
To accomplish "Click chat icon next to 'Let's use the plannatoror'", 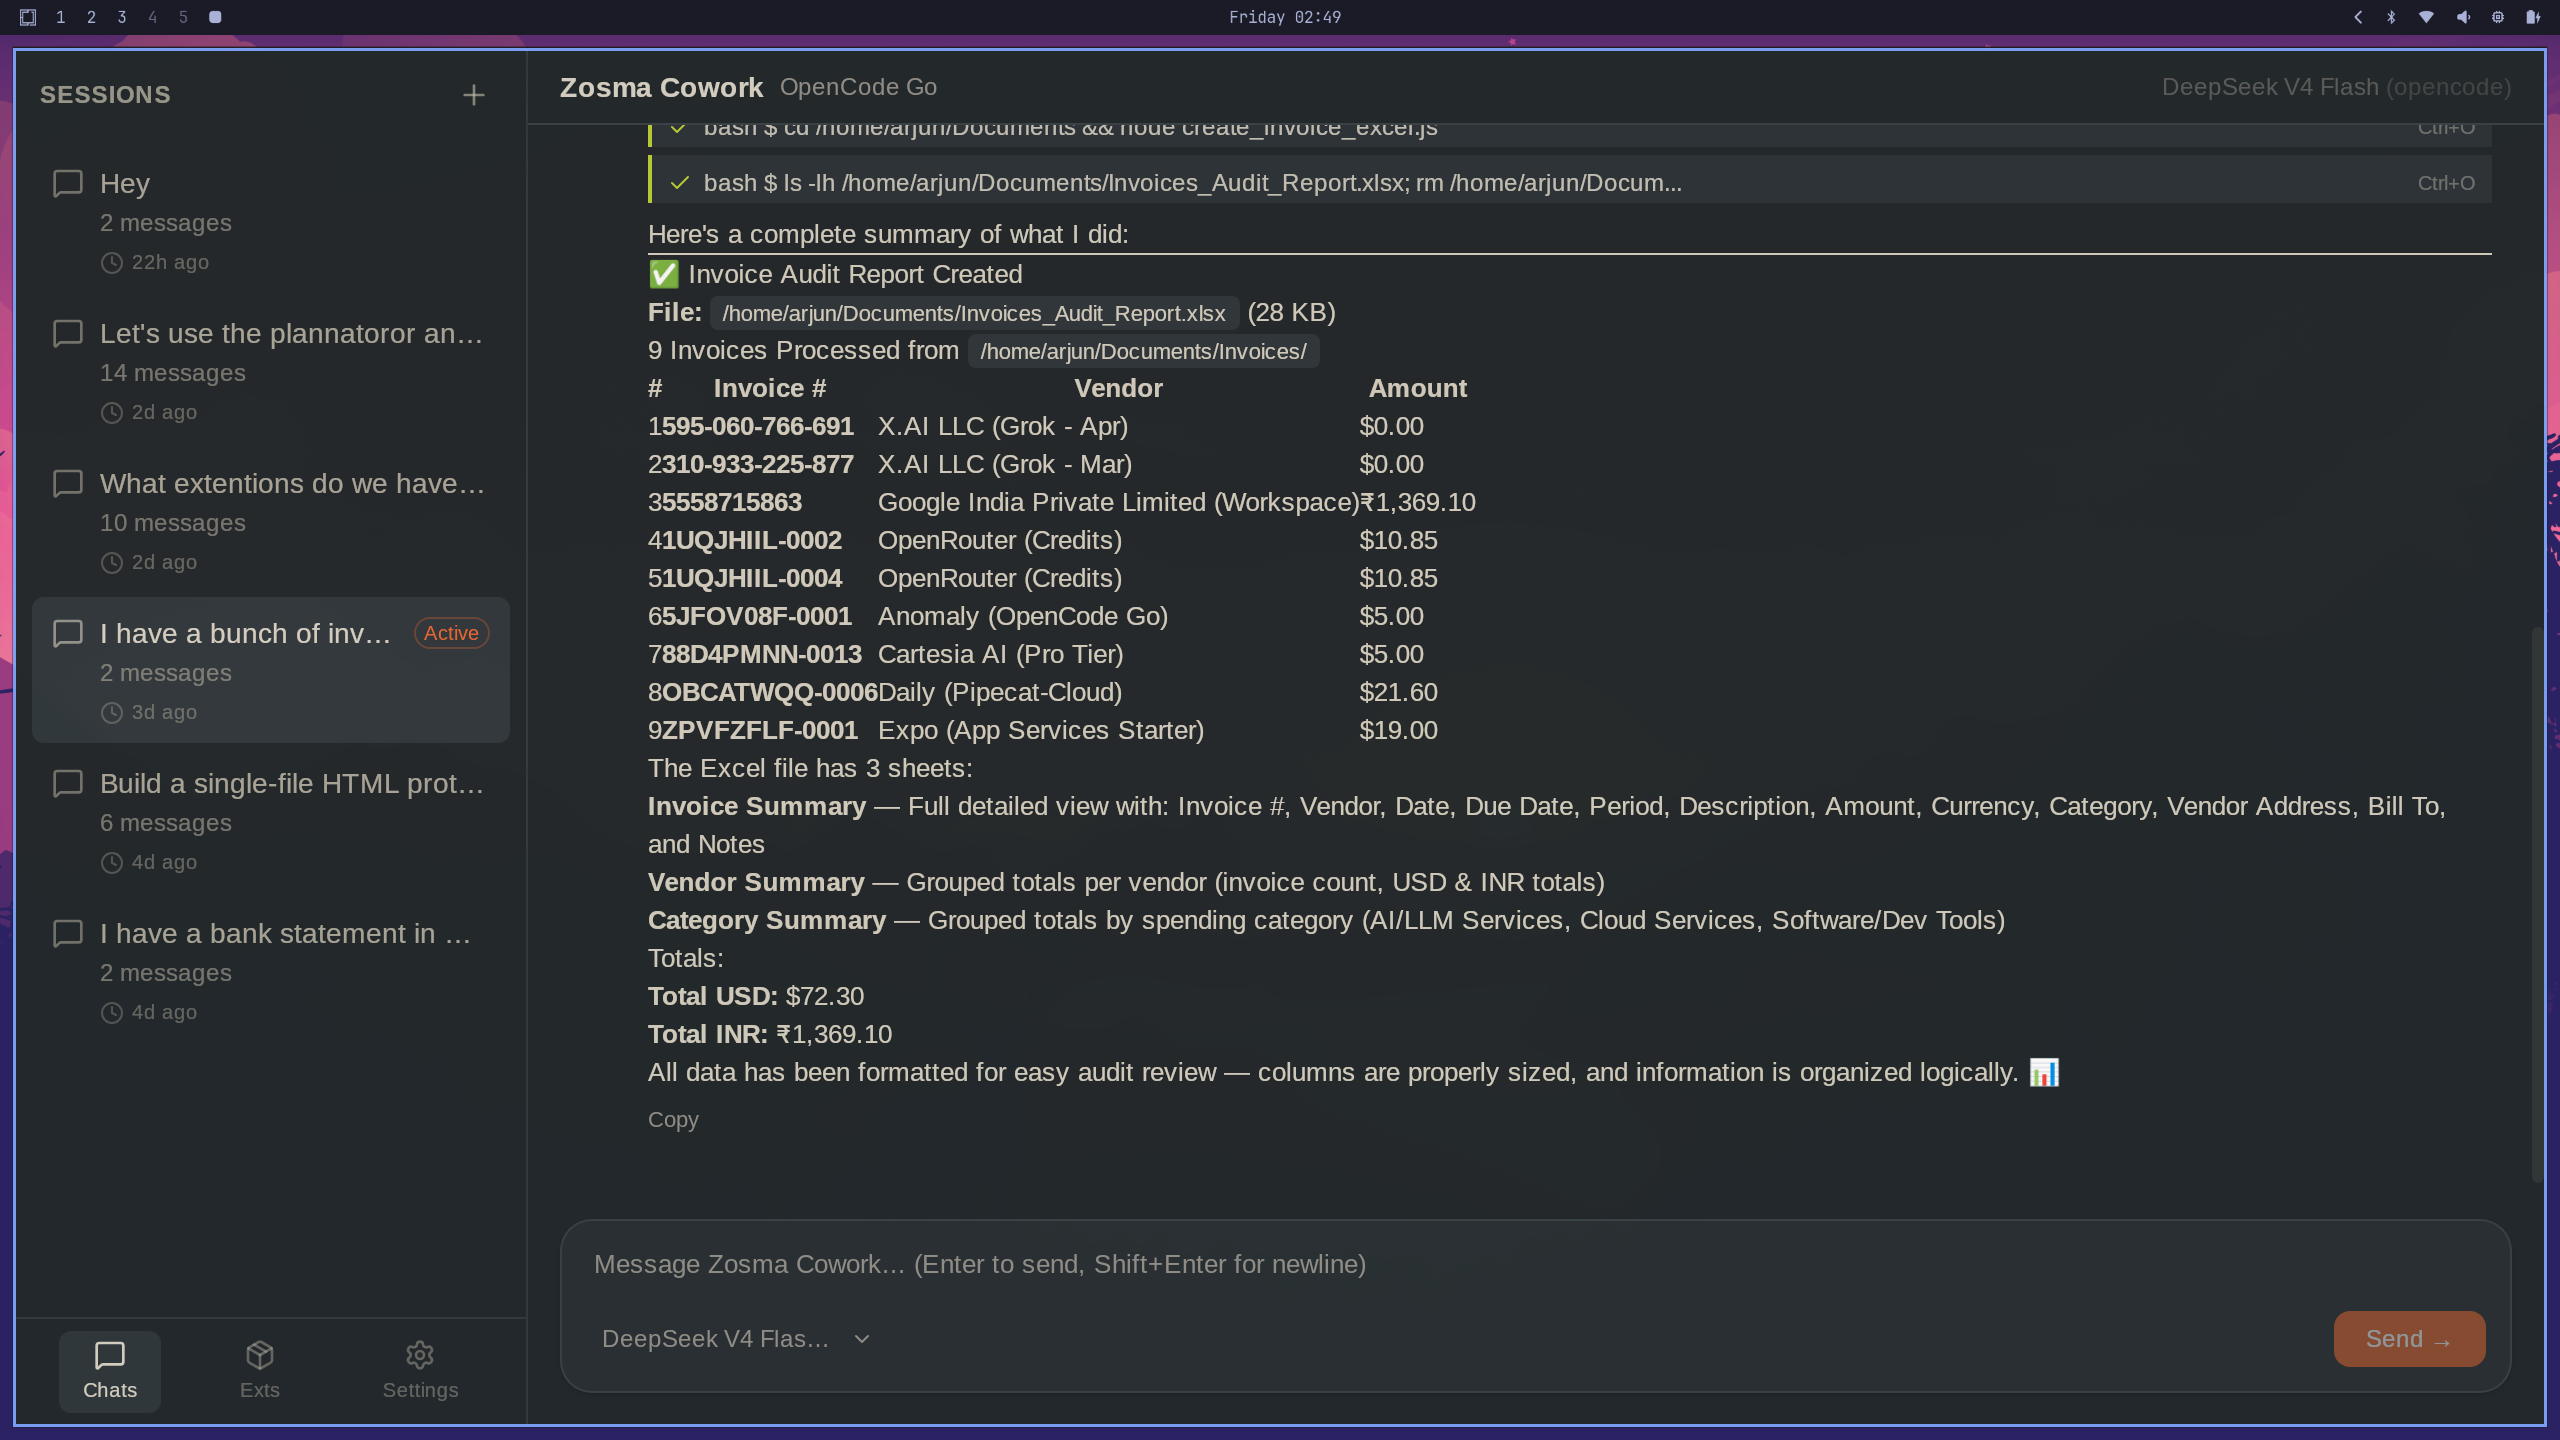I will pos(67,333).
